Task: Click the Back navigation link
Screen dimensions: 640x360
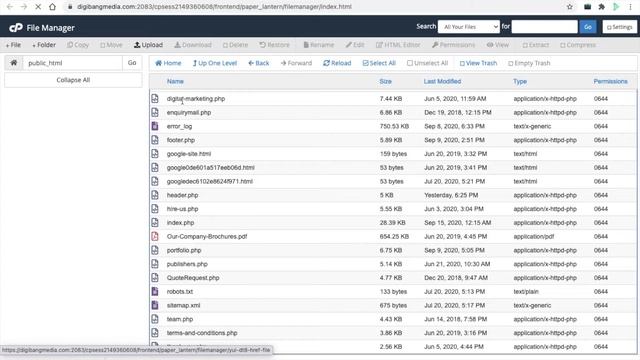Action: pos(259,63)
